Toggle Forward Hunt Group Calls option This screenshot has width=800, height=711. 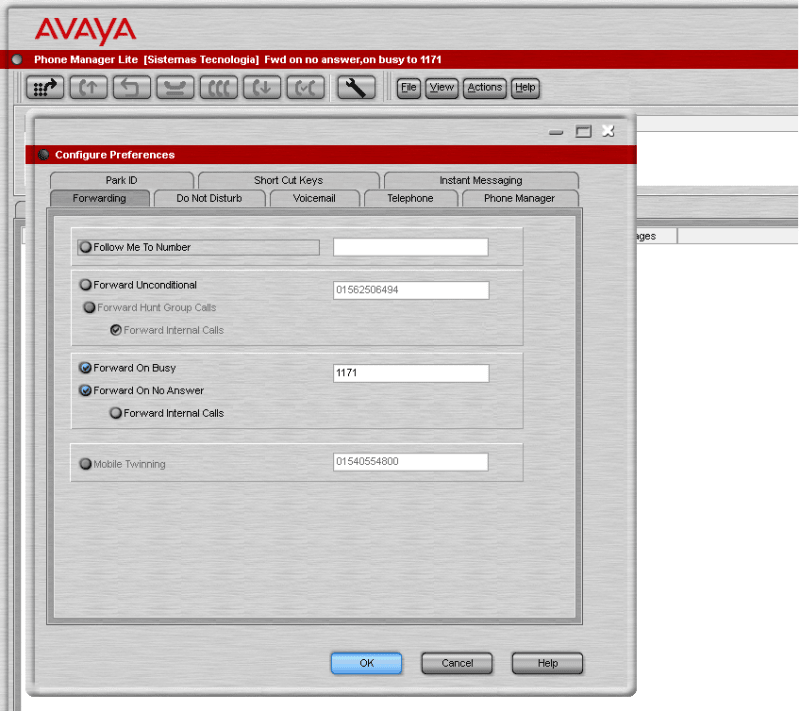[89, 307]
